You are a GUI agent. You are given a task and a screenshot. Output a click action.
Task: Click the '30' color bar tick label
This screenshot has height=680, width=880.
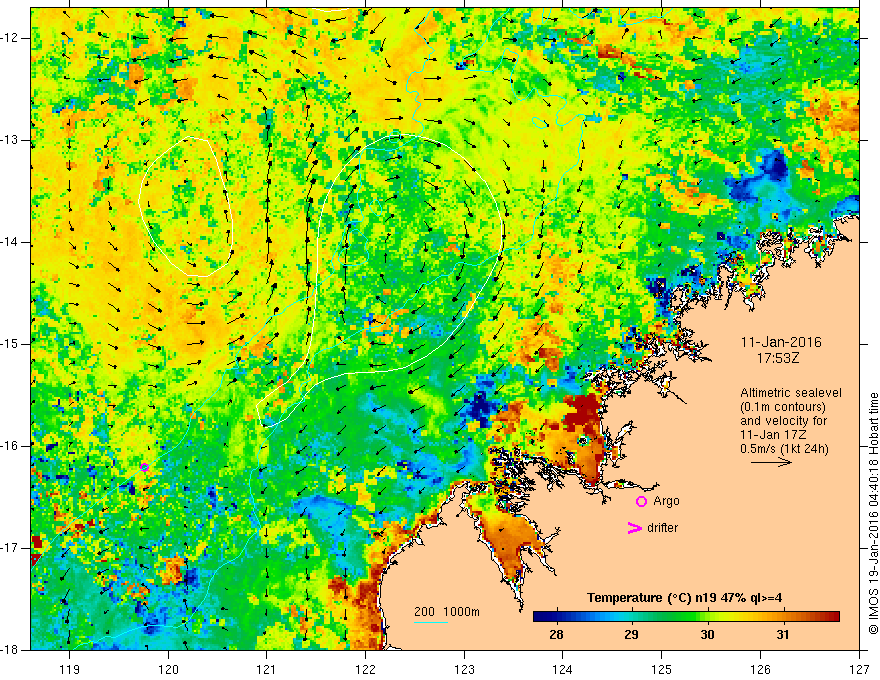[x=707, y=635]
